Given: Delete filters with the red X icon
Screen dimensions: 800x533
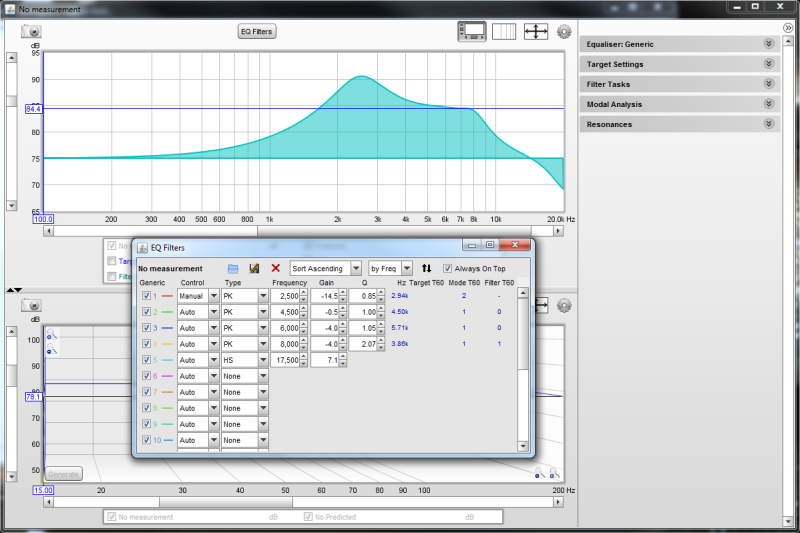Looking at the screenshot, I should click(x=276, y=268).
